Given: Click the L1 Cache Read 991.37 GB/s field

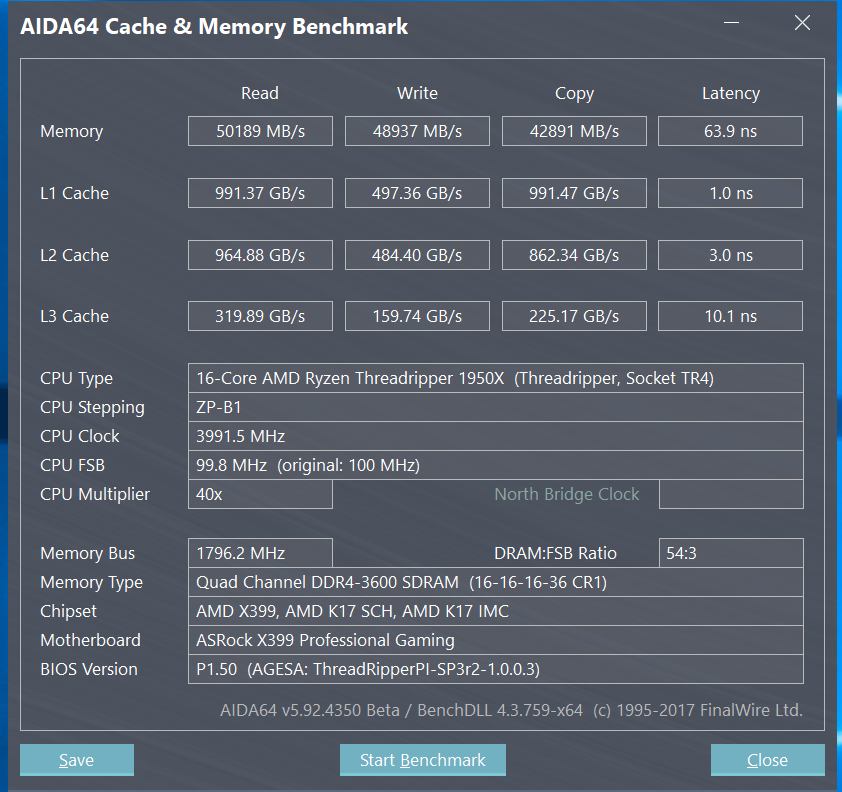Looking at the screenshot, I should pyautogui.click(x=260, y=193).
